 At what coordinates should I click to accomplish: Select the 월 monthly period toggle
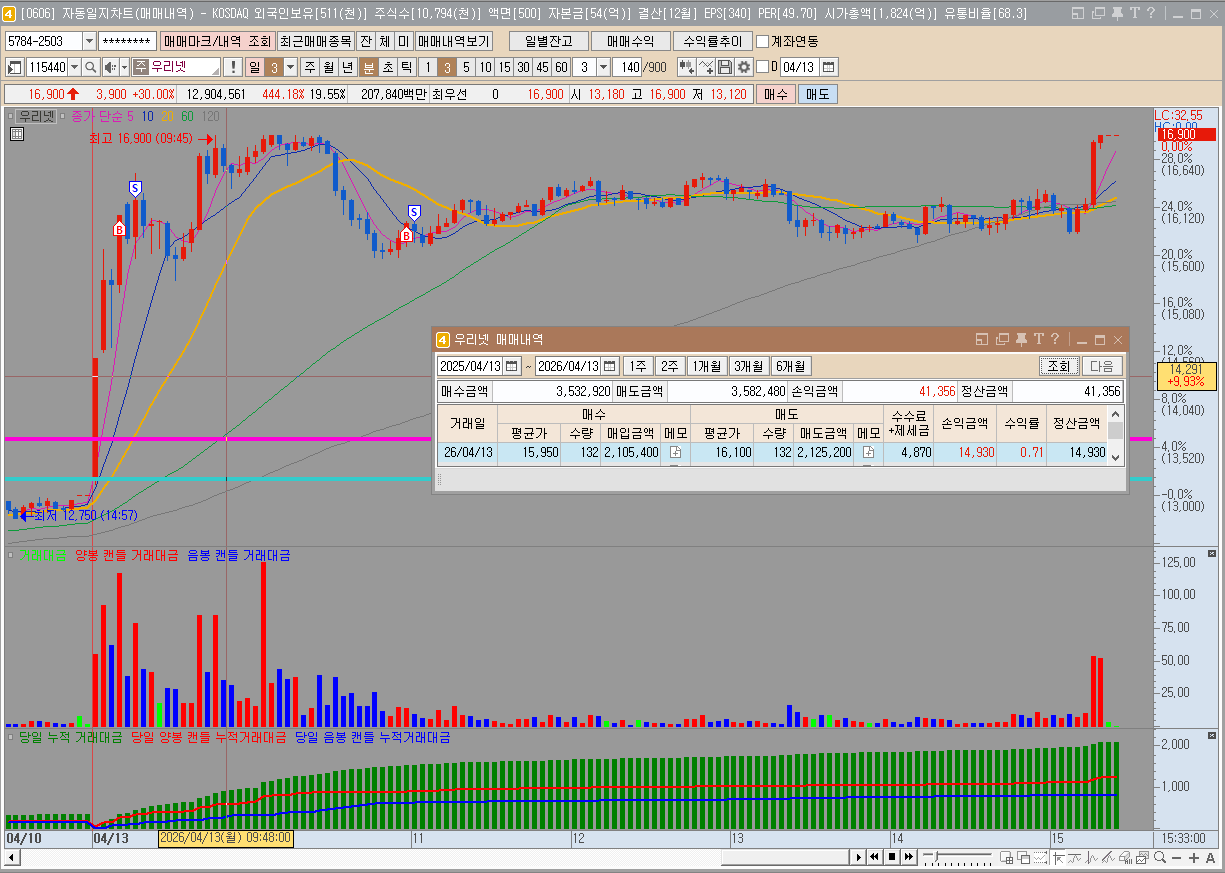tap(328, 67)
